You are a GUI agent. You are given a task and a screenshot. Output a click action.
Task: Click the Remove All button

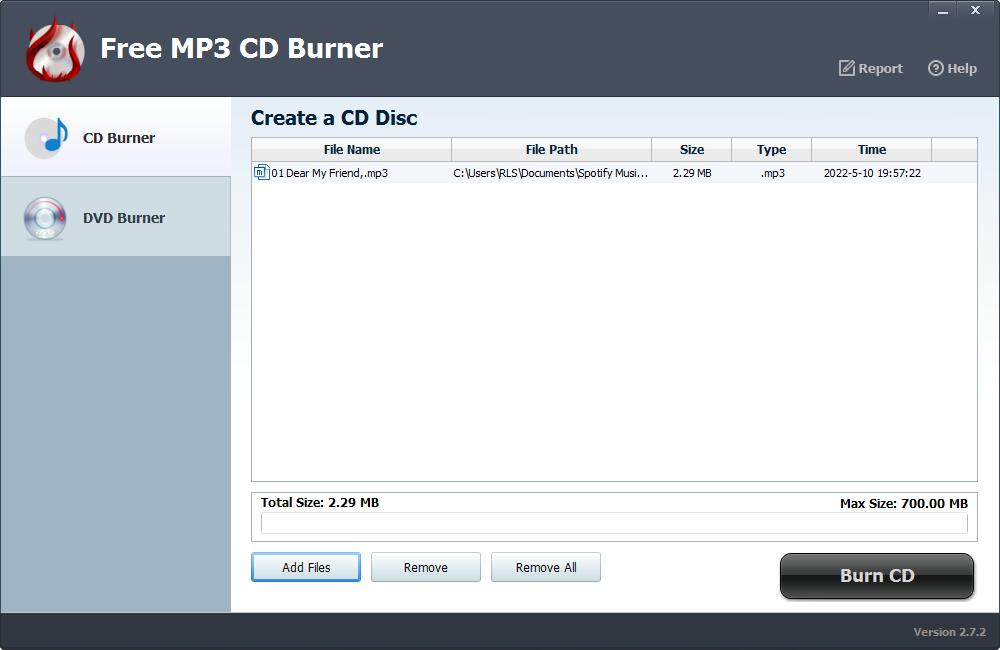(546, 567)
